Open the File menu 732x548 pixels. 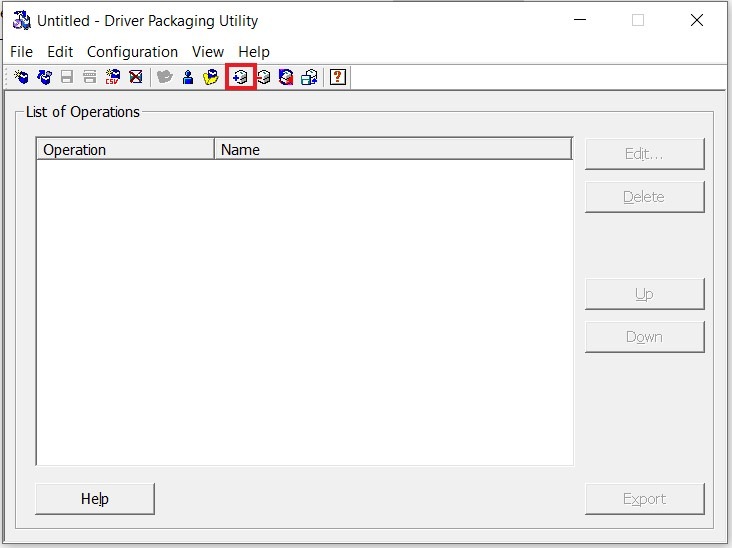pos(21,52)
